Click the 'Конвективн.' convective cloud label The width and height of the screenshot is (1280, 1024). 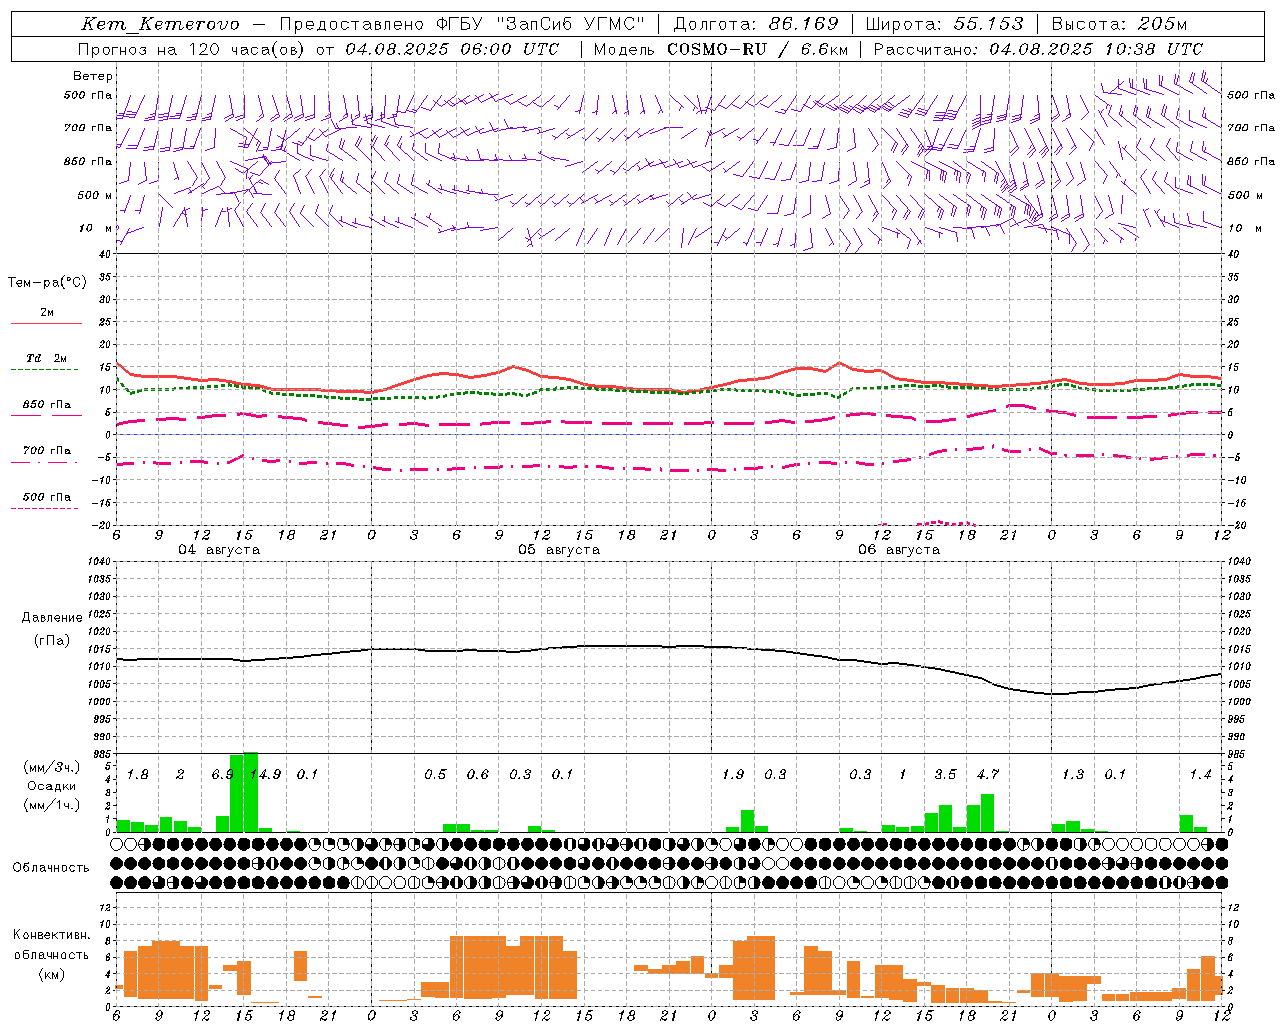[x=51, y=935]
